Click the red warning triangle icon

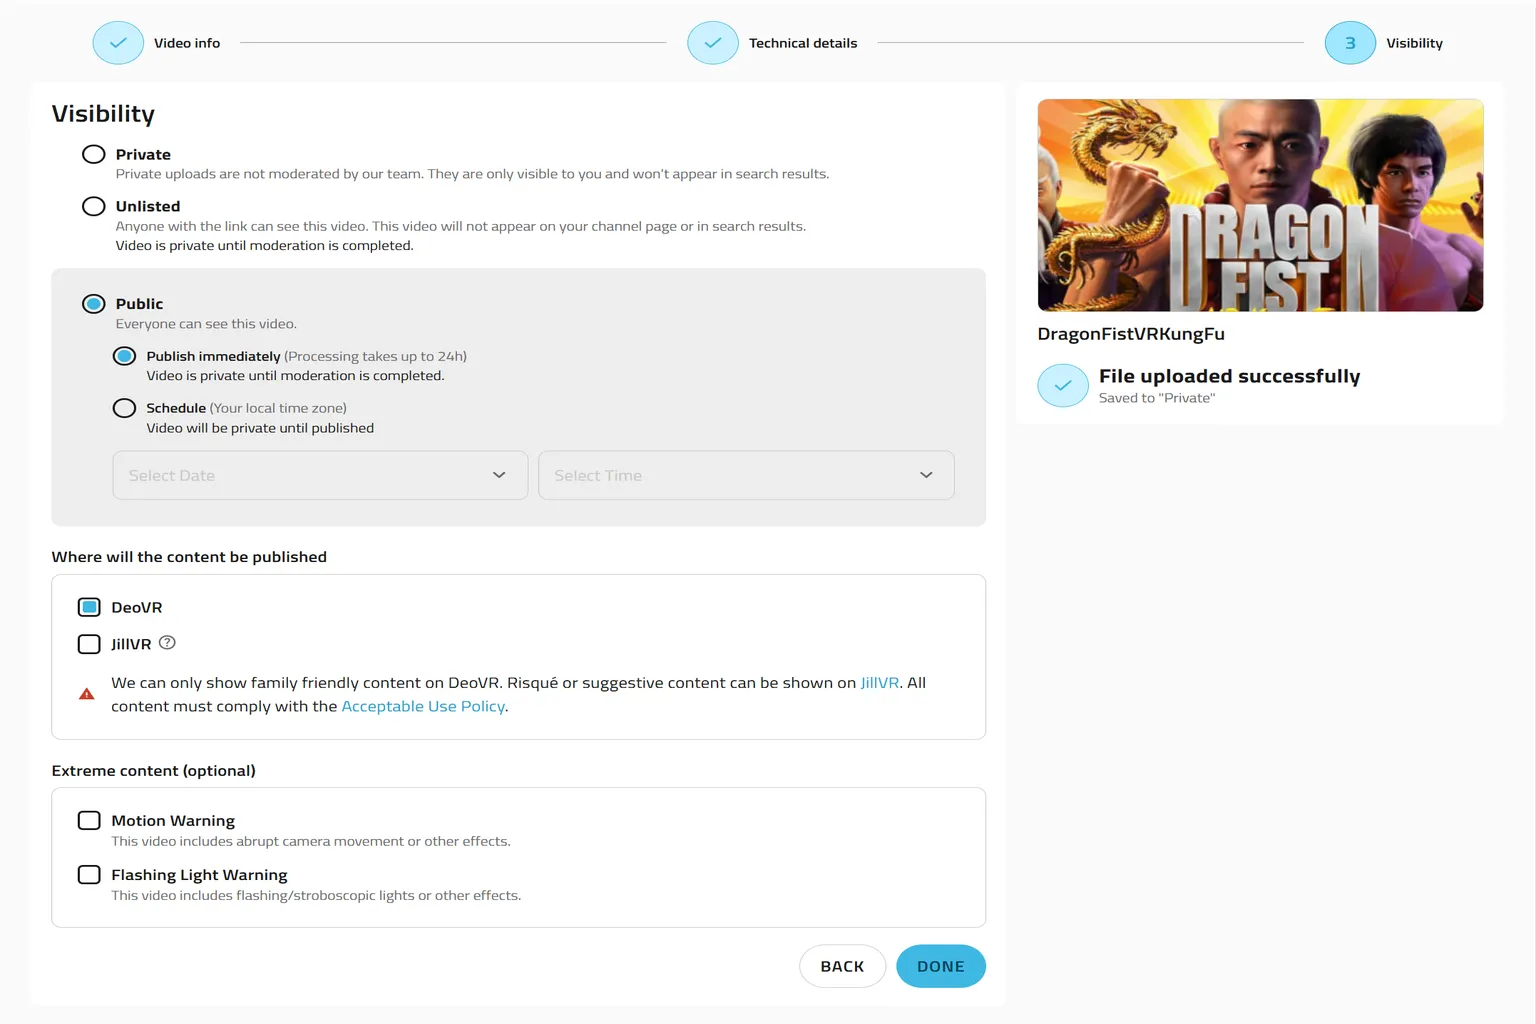point(87,694)
